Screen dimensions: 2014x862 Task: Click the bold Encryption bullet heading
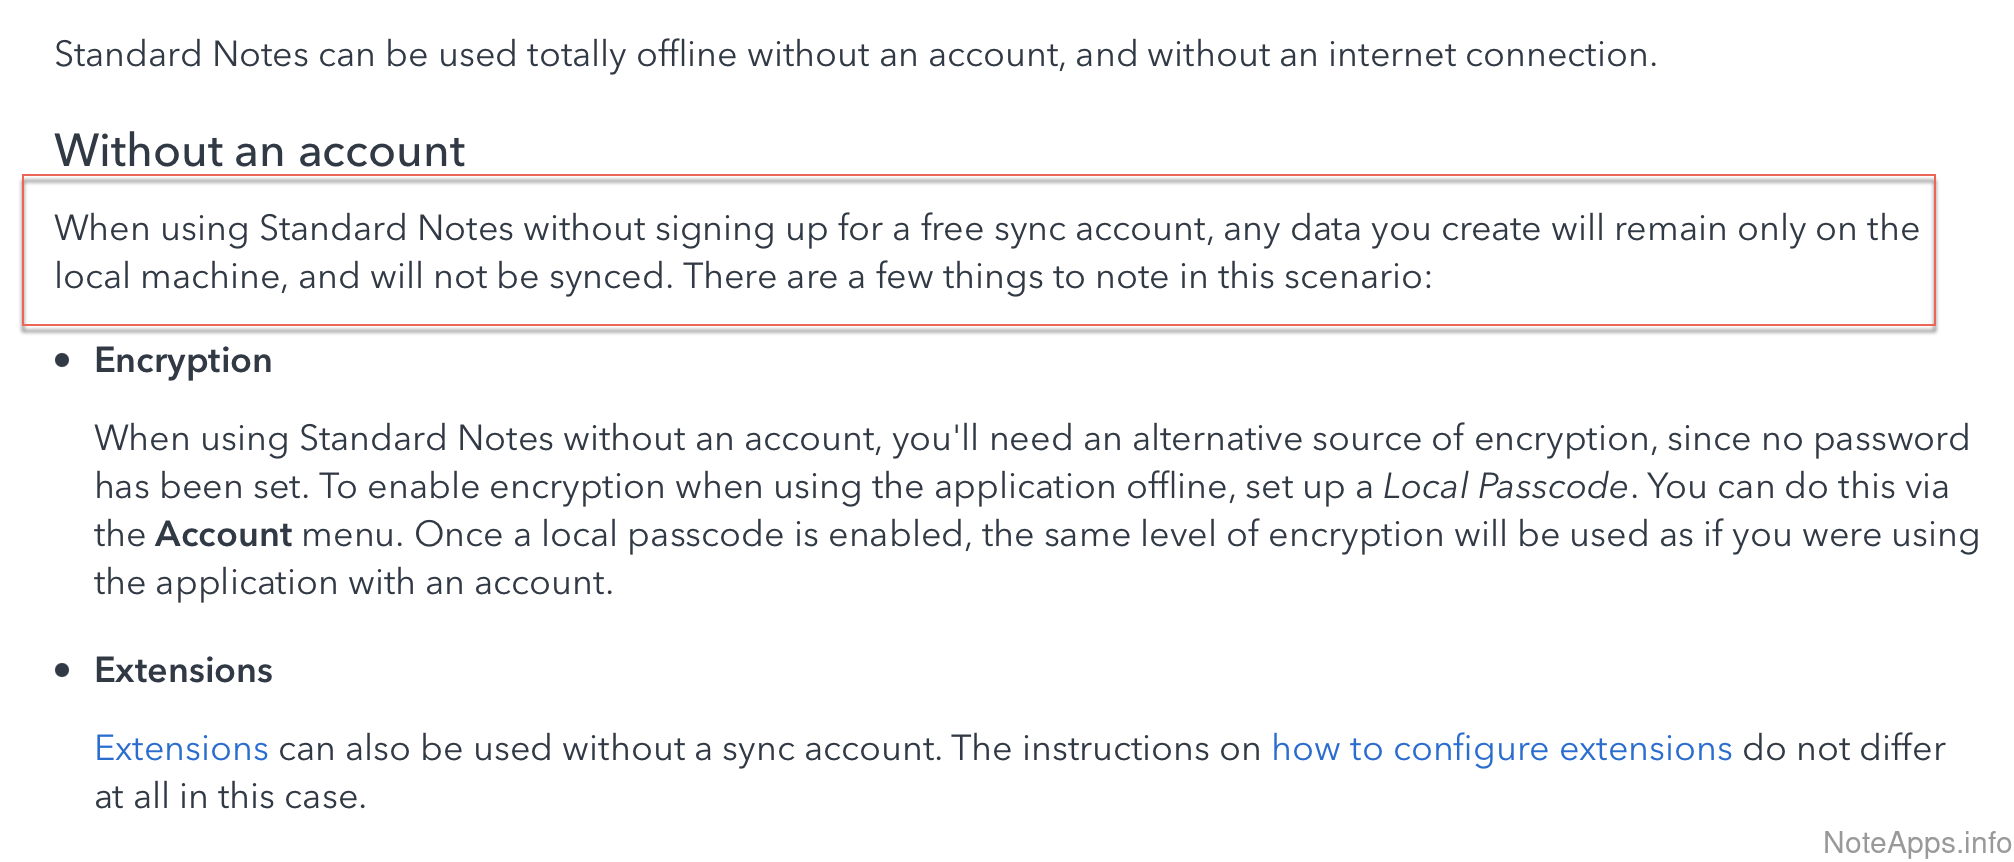pyautogui.click(x=183, y=361)
